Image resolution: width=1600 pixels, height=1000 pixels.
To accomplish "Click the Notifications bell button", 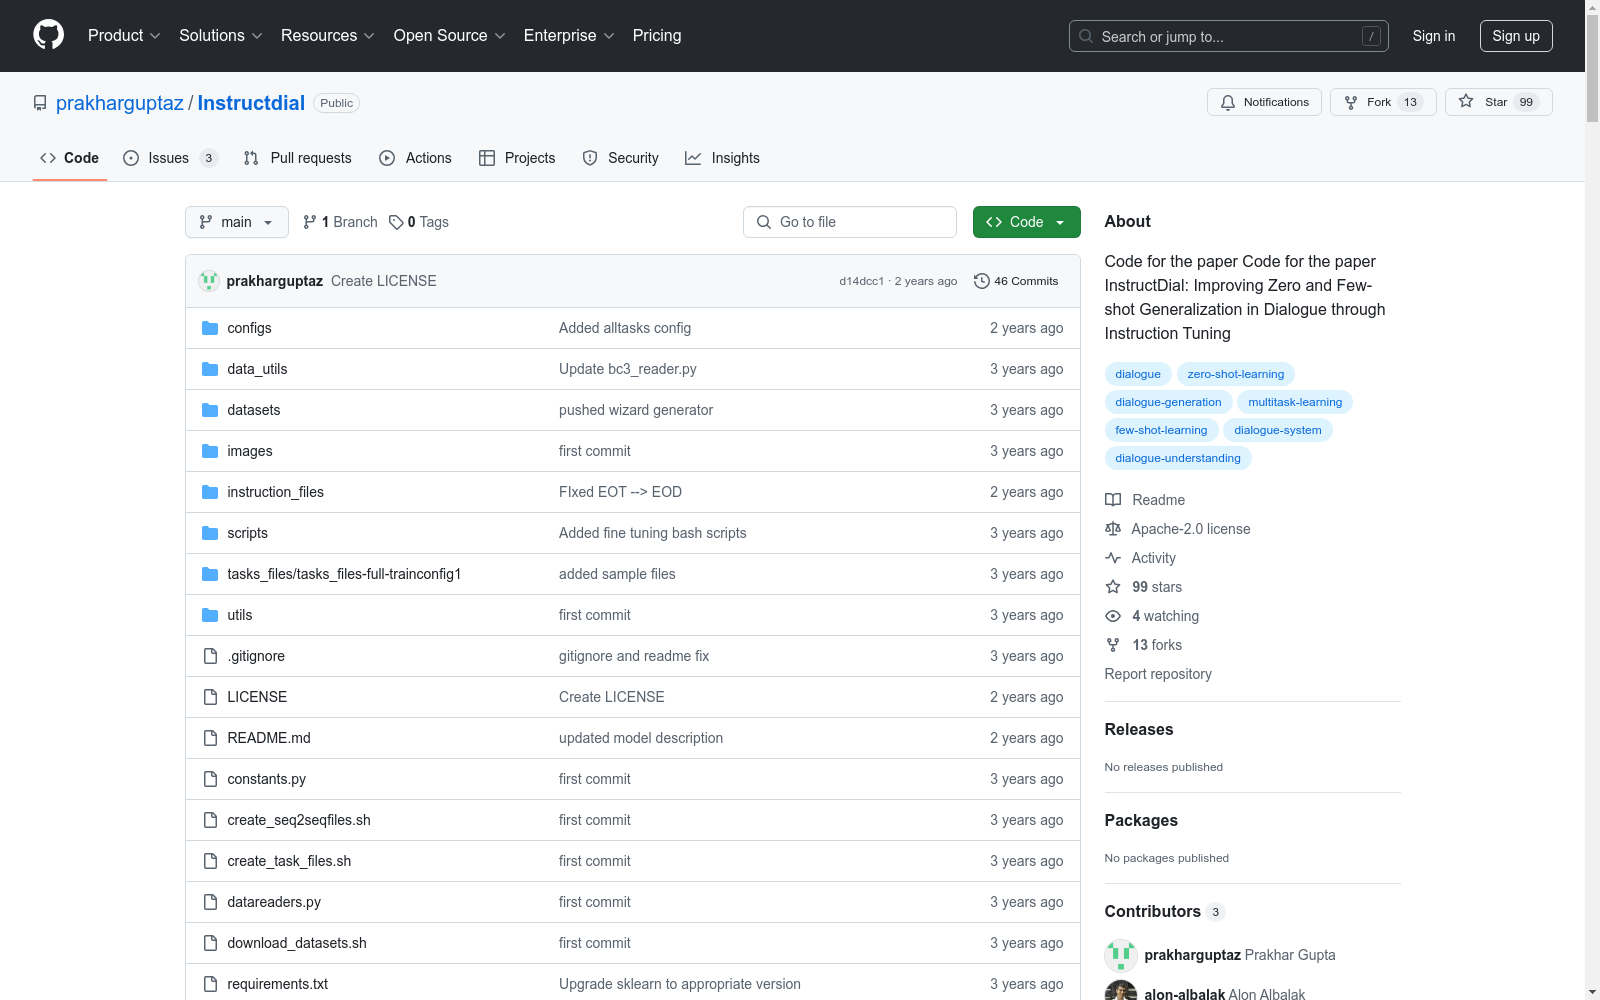I will click(x=1264, y=102).
